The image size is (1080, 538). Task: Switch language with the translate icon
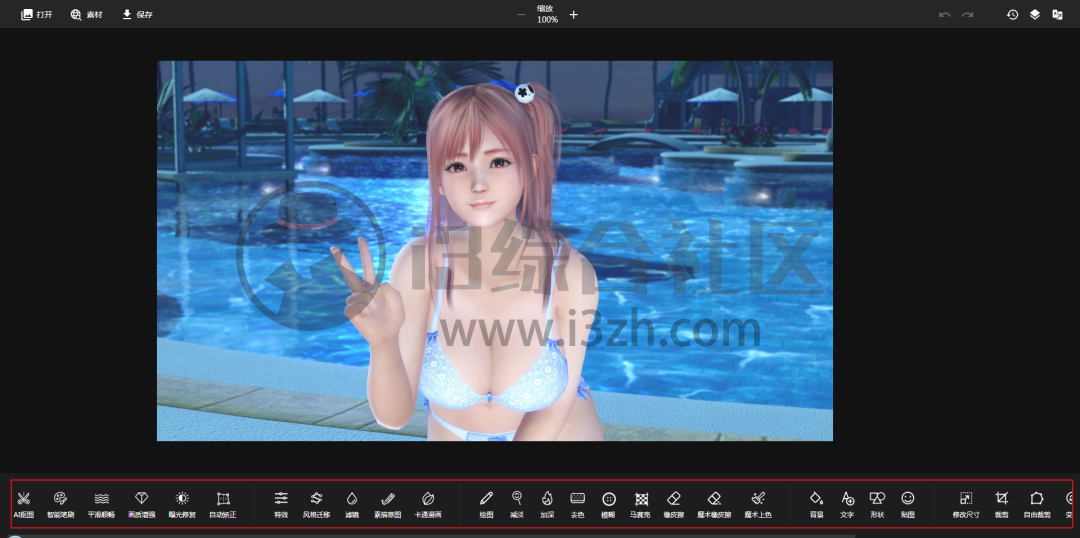pos(1057,14)
